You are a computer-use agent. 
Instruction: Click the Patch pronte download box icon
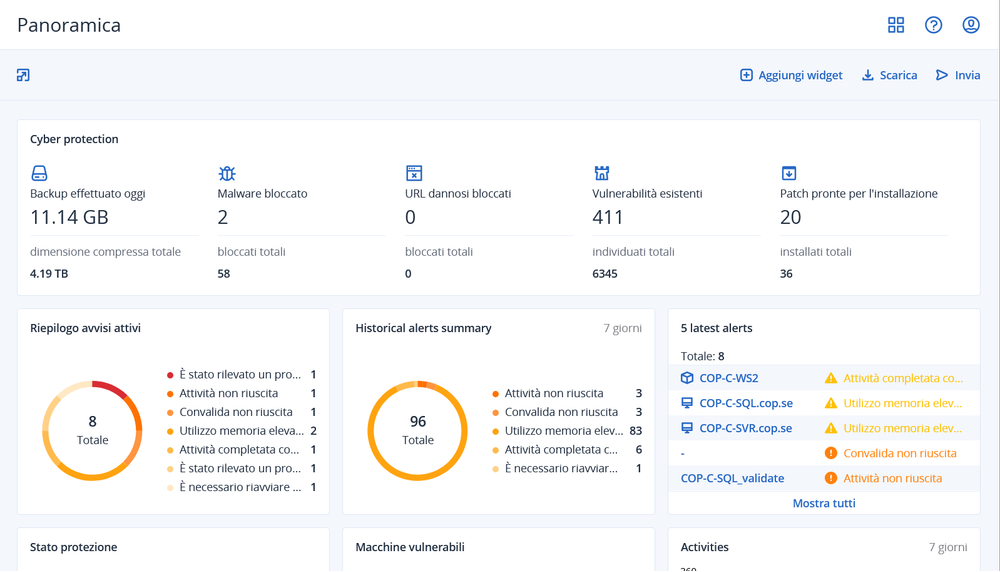pyautogui.click(x=789, y=173)
